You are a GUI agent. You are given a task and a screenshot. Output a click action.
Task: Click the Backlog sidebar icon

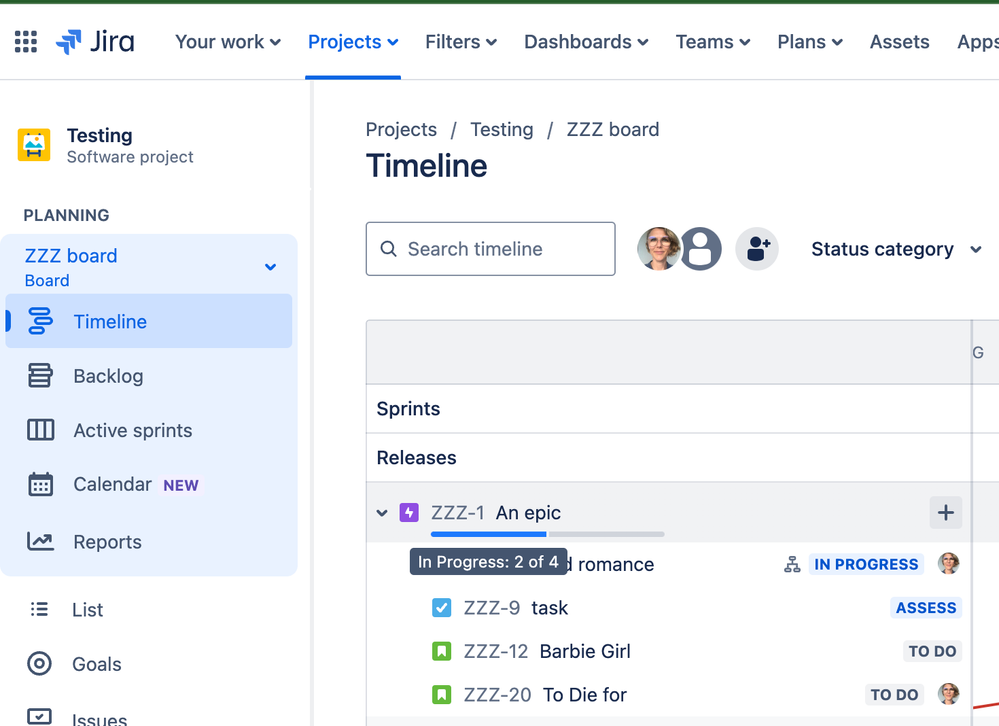pos(40,376)
